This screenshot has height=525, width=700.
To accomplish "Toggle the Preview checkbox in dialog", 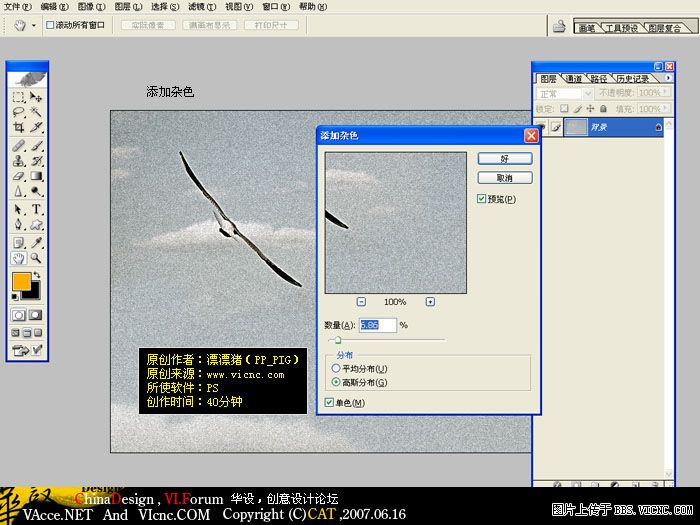I will (481, 199).
